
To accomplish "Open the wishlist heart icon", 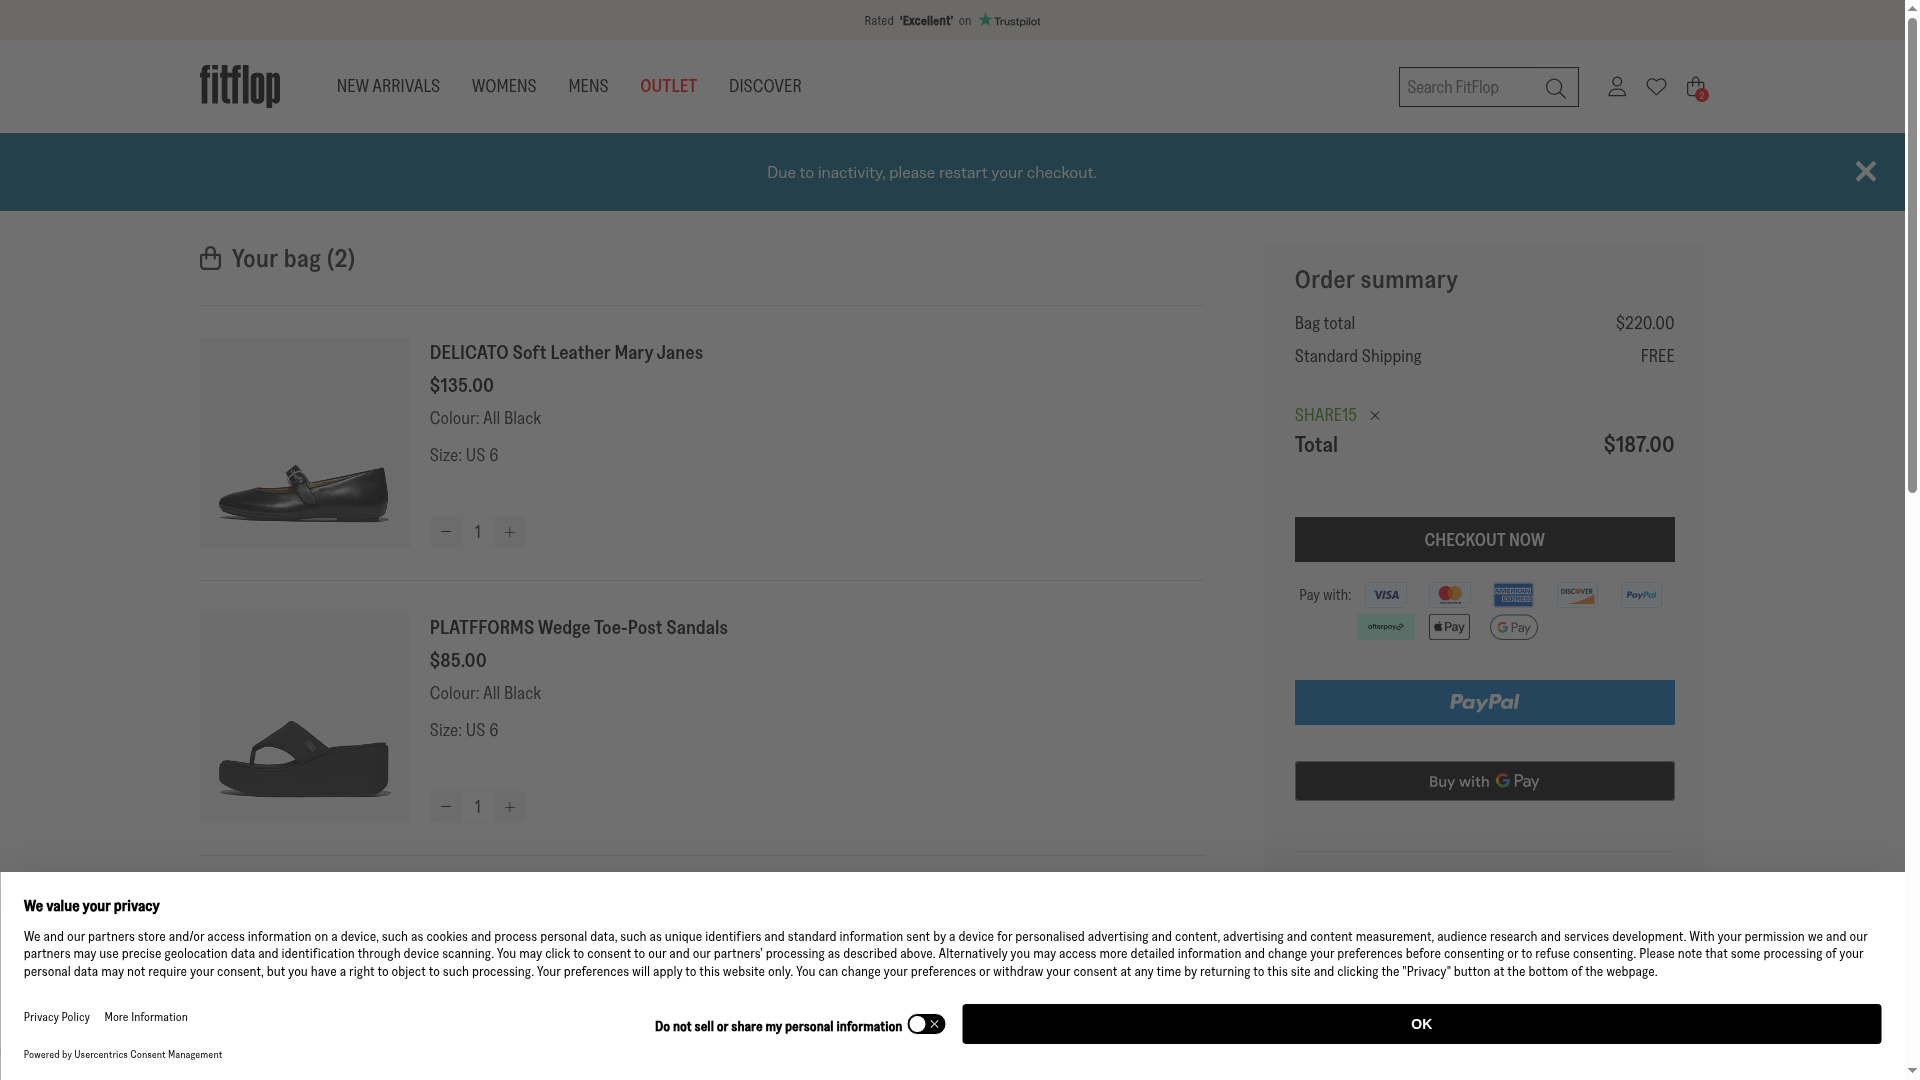I will click(1656, 87).
